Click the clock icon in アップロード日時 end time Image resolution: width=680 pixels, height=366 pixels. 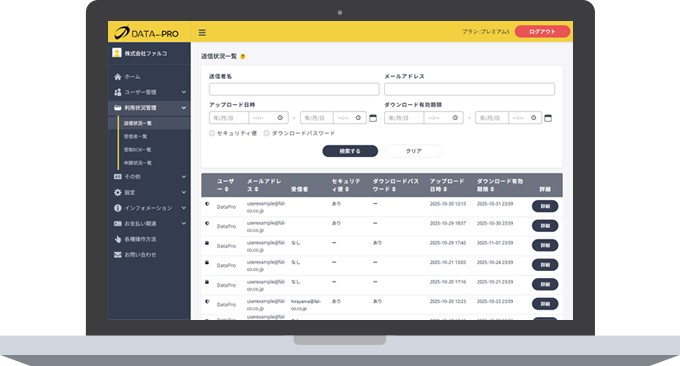point(358,118)
